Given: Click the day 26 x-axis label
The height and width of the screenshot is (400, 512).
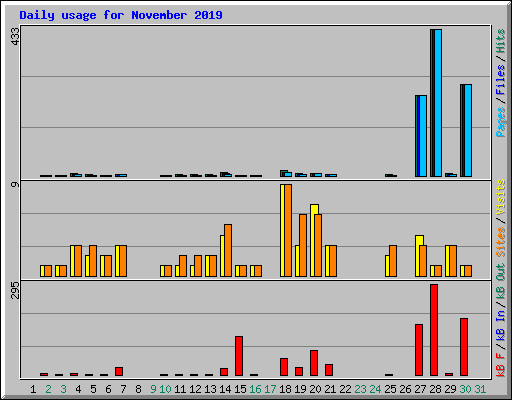Looking at the screenshot, I should click(405, 389).
